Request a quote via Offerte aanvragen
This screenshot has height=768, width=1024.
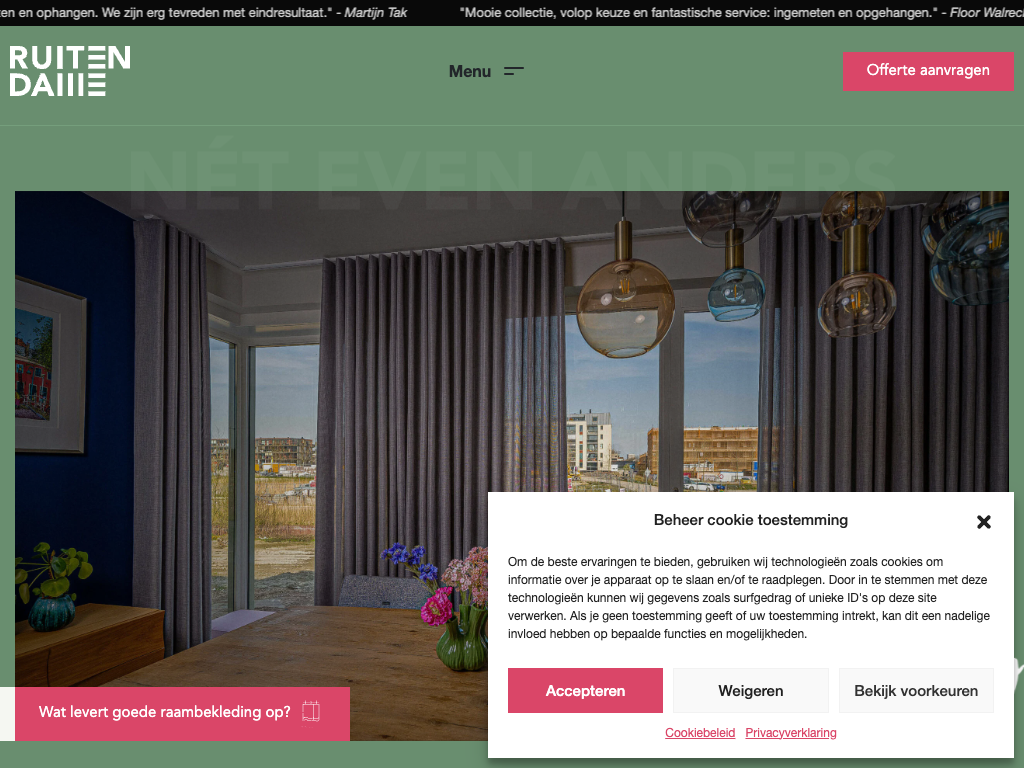(x=928, y=71)
